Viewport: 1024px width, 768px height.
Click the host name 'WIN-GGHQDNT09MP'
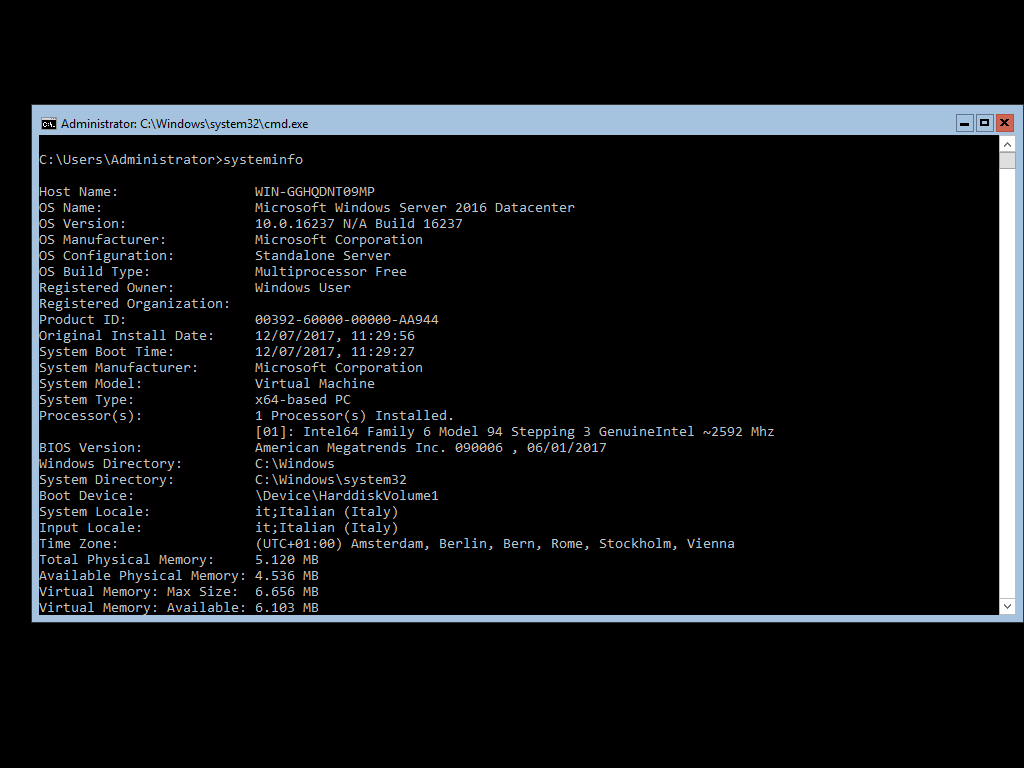point(315,192)
